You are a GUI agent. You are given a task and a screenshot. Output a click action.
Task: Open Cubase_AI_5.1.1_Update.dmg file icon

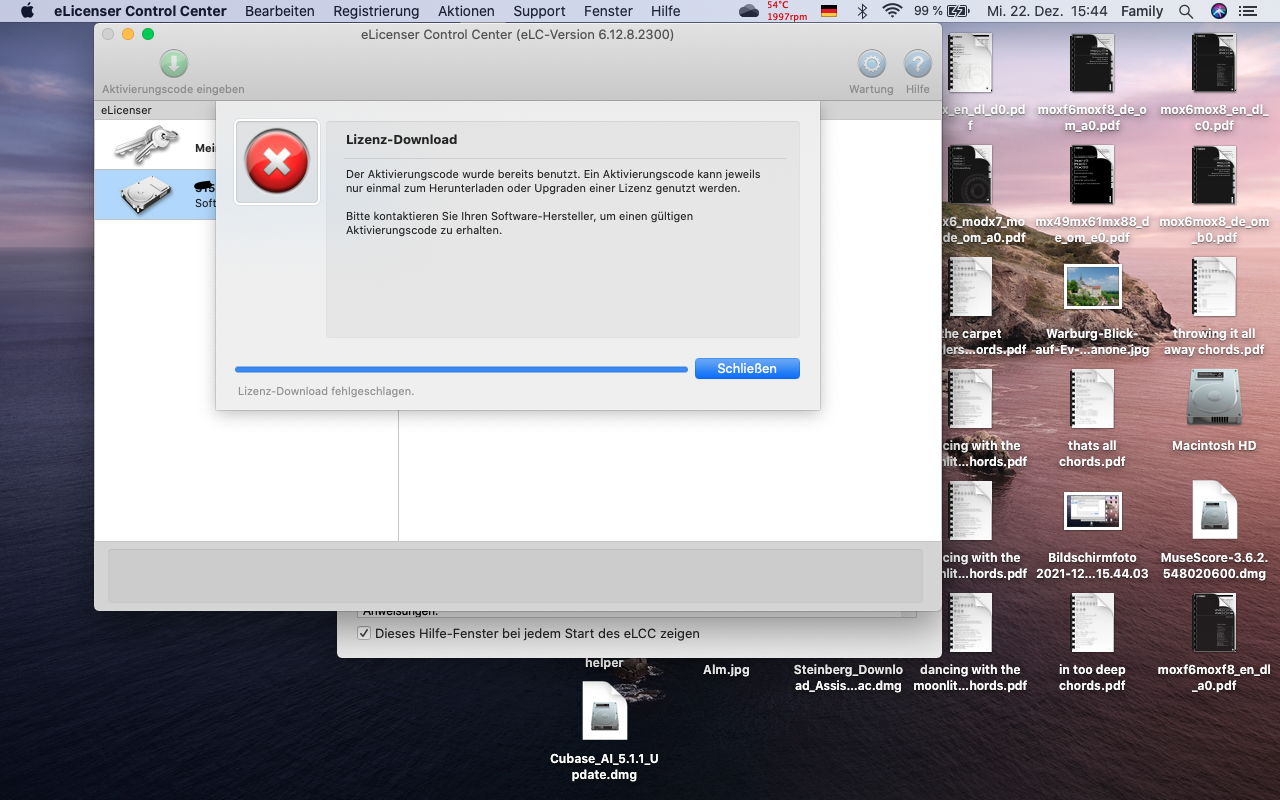604,712
